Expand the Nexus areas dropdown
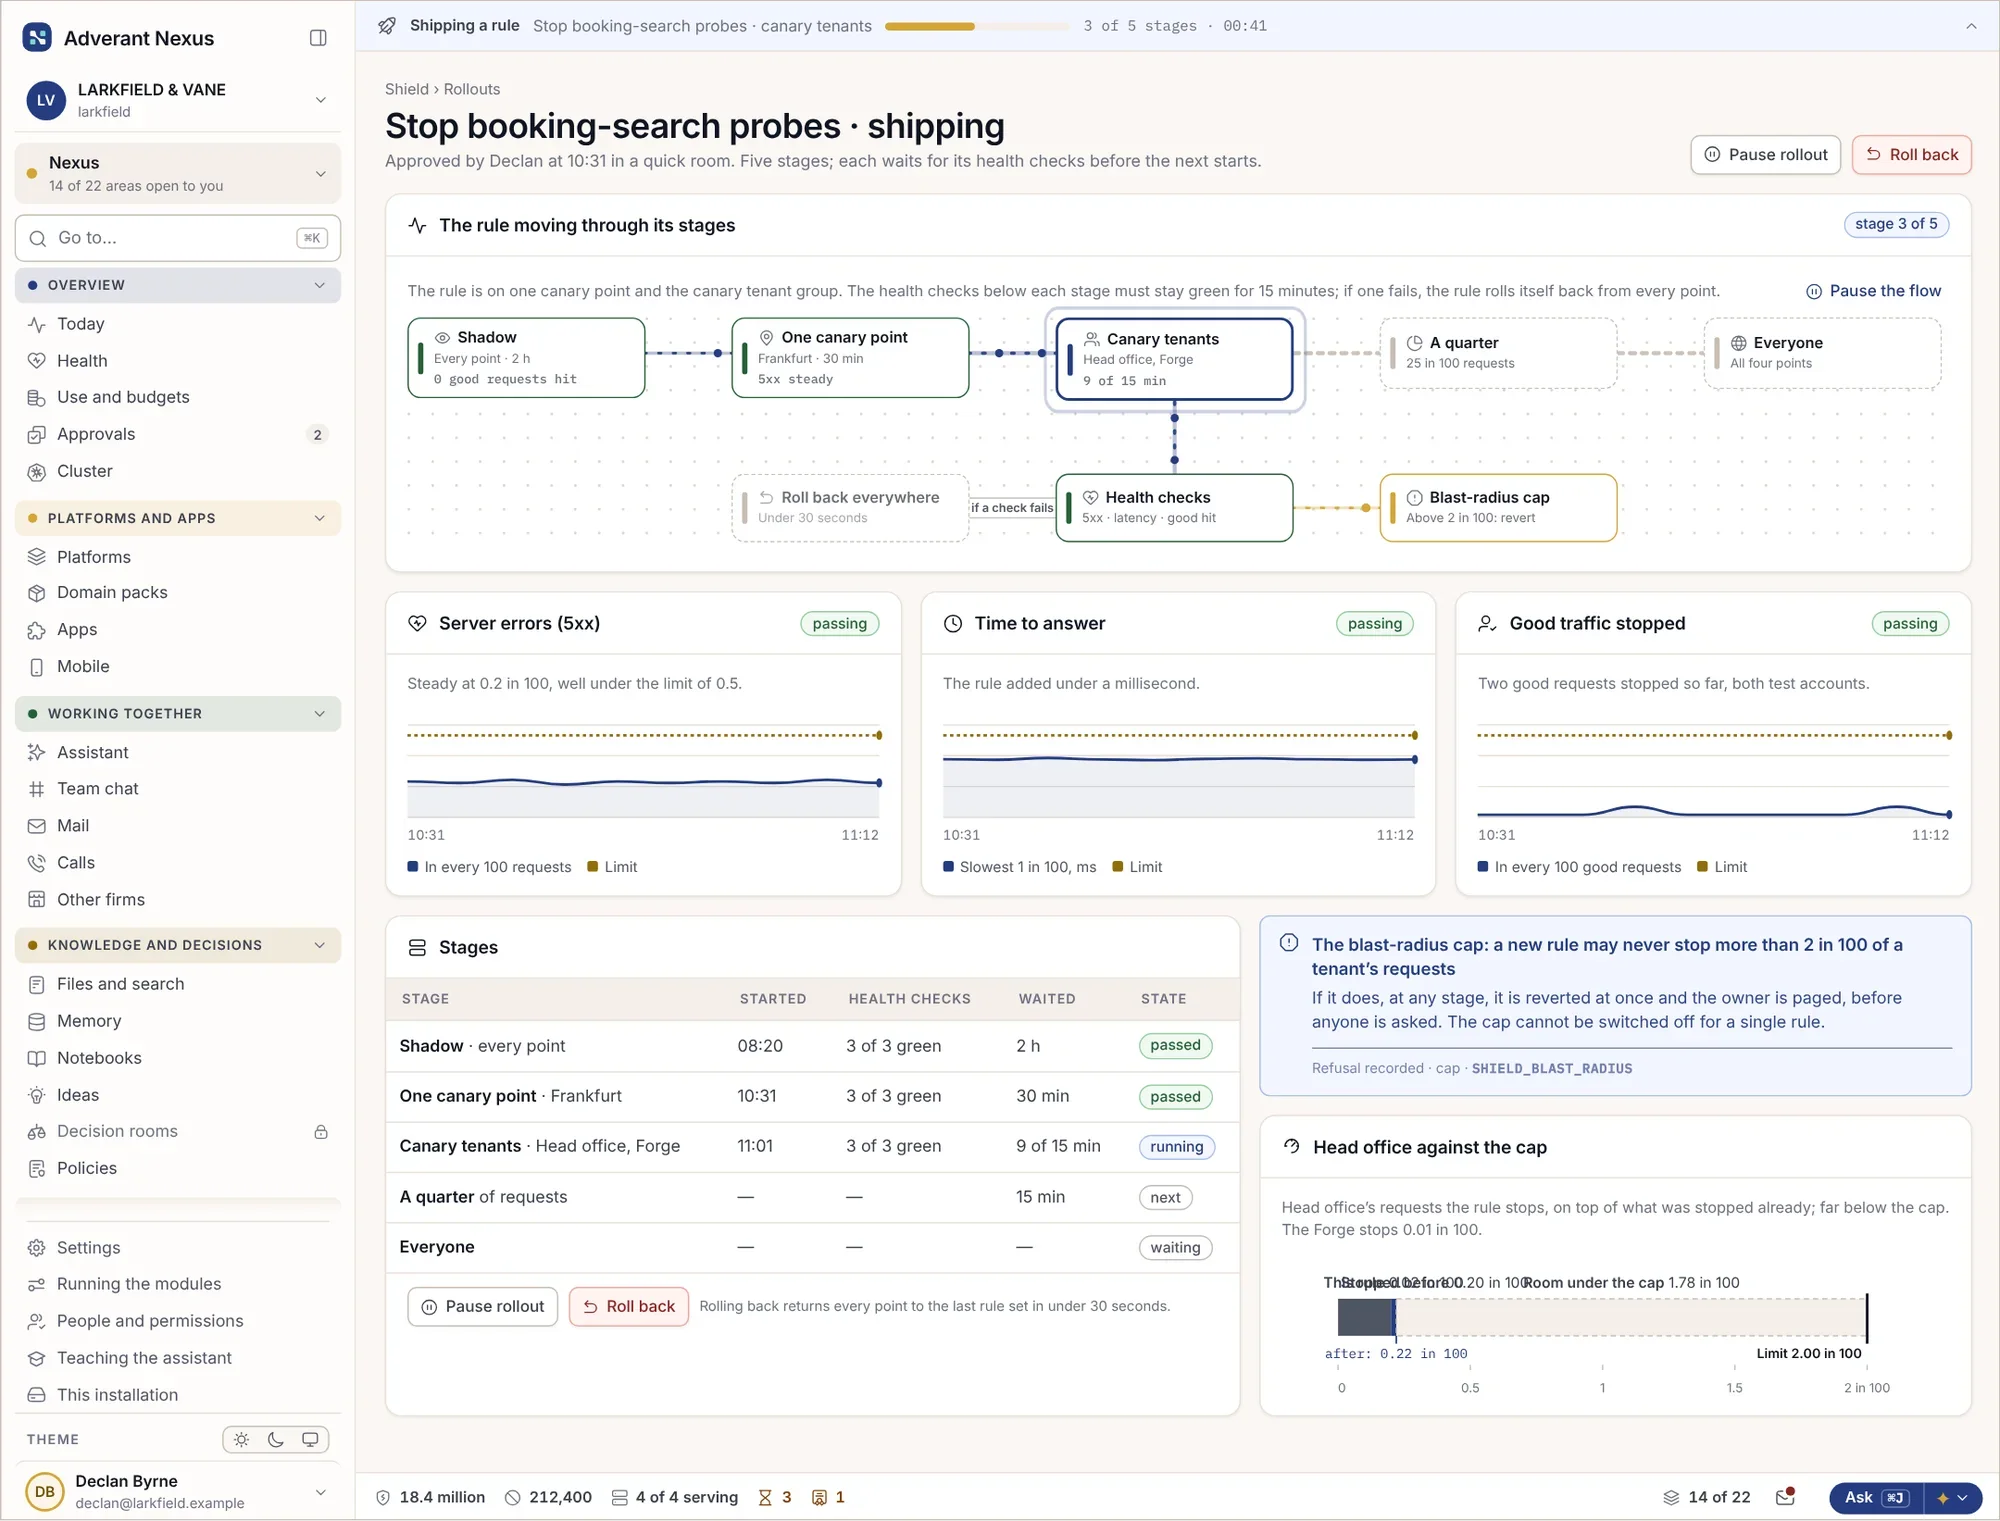 178,173
